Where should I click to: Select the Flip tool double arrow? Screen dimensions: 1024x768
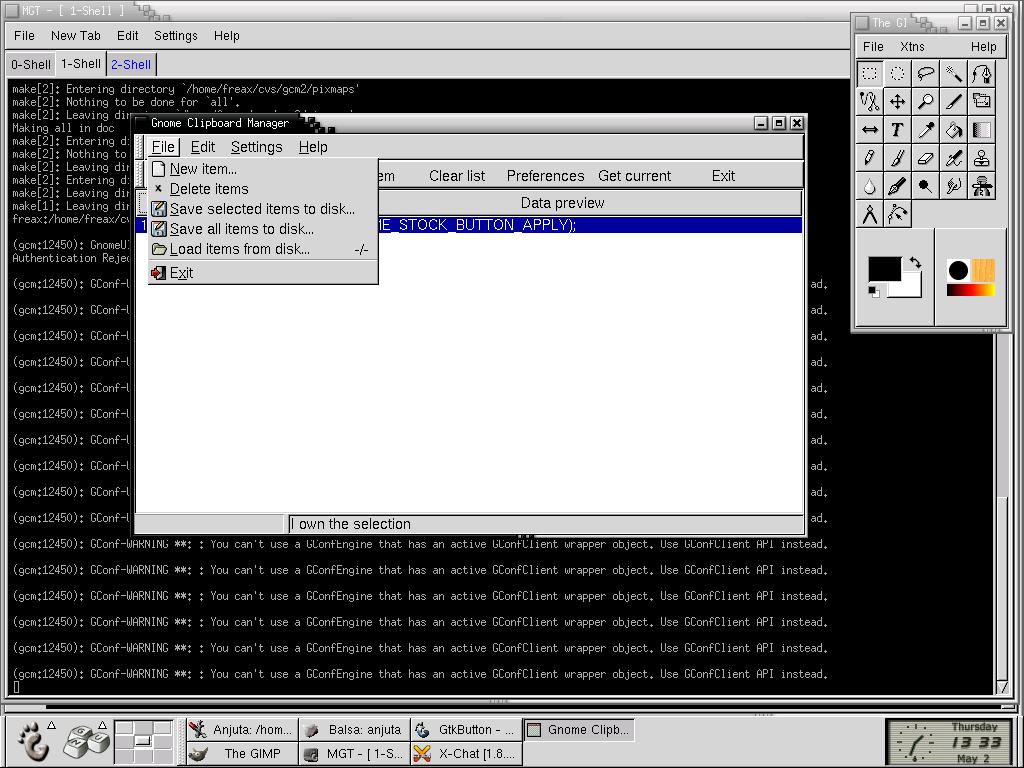coord(870,129)
